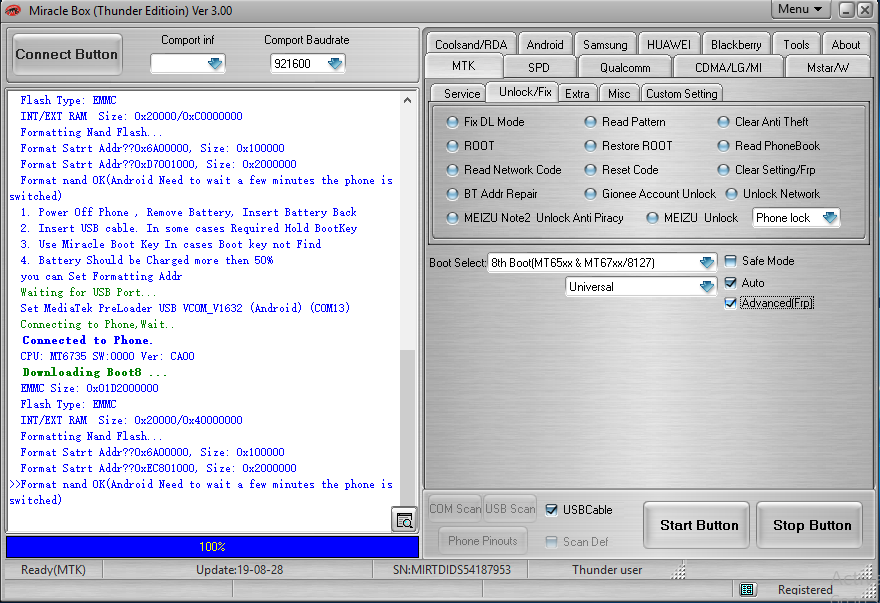Click the Stop Button
Screen dimensions: 880x603
[809, 526]
